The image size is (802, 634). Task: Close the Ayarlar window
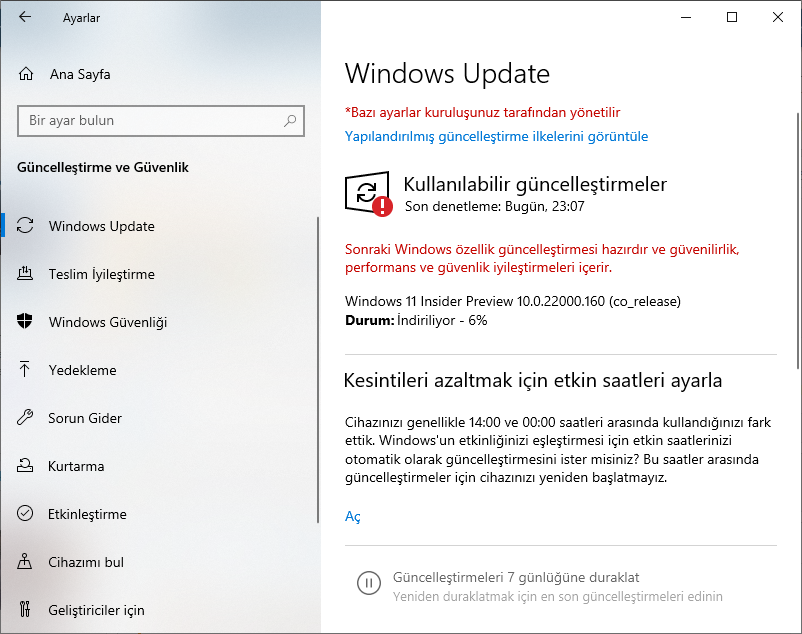coord(778,17)
